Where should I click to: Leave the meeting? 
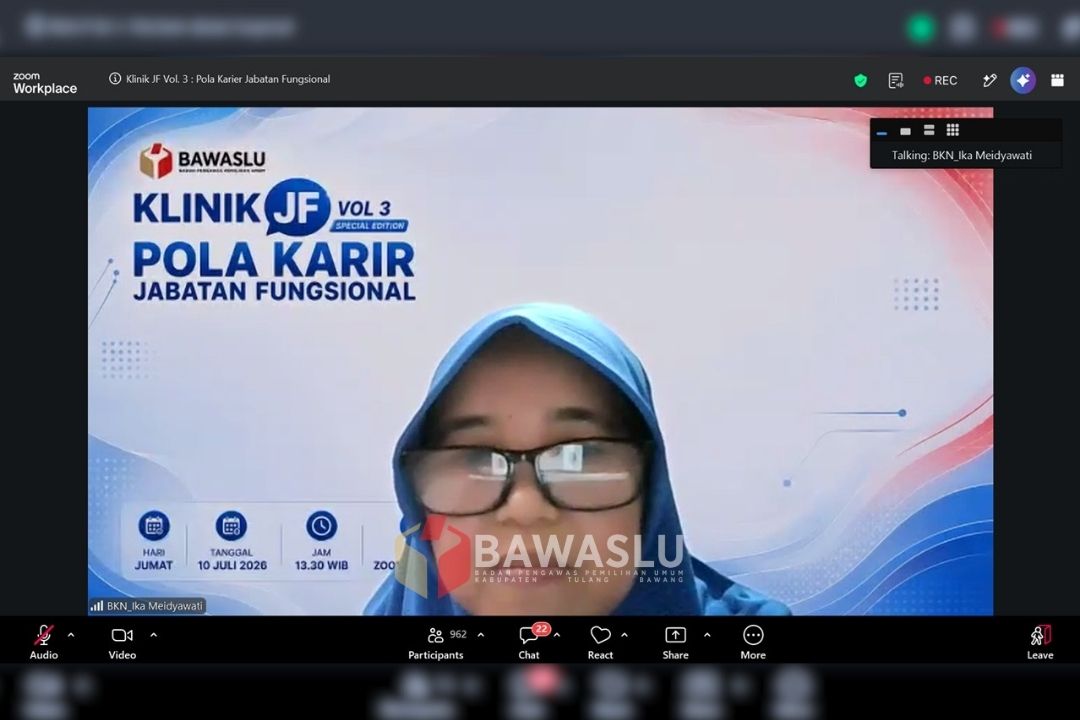pyautogui.click(x=1040, y=643)
